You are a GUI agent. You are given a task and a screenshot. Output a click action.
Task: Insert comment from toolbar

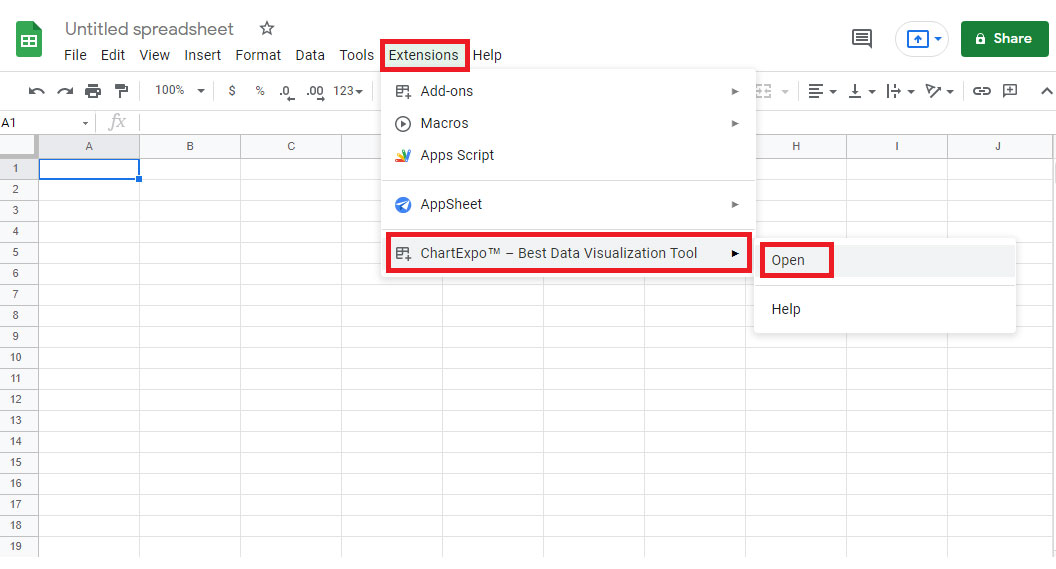(1010, 91)
